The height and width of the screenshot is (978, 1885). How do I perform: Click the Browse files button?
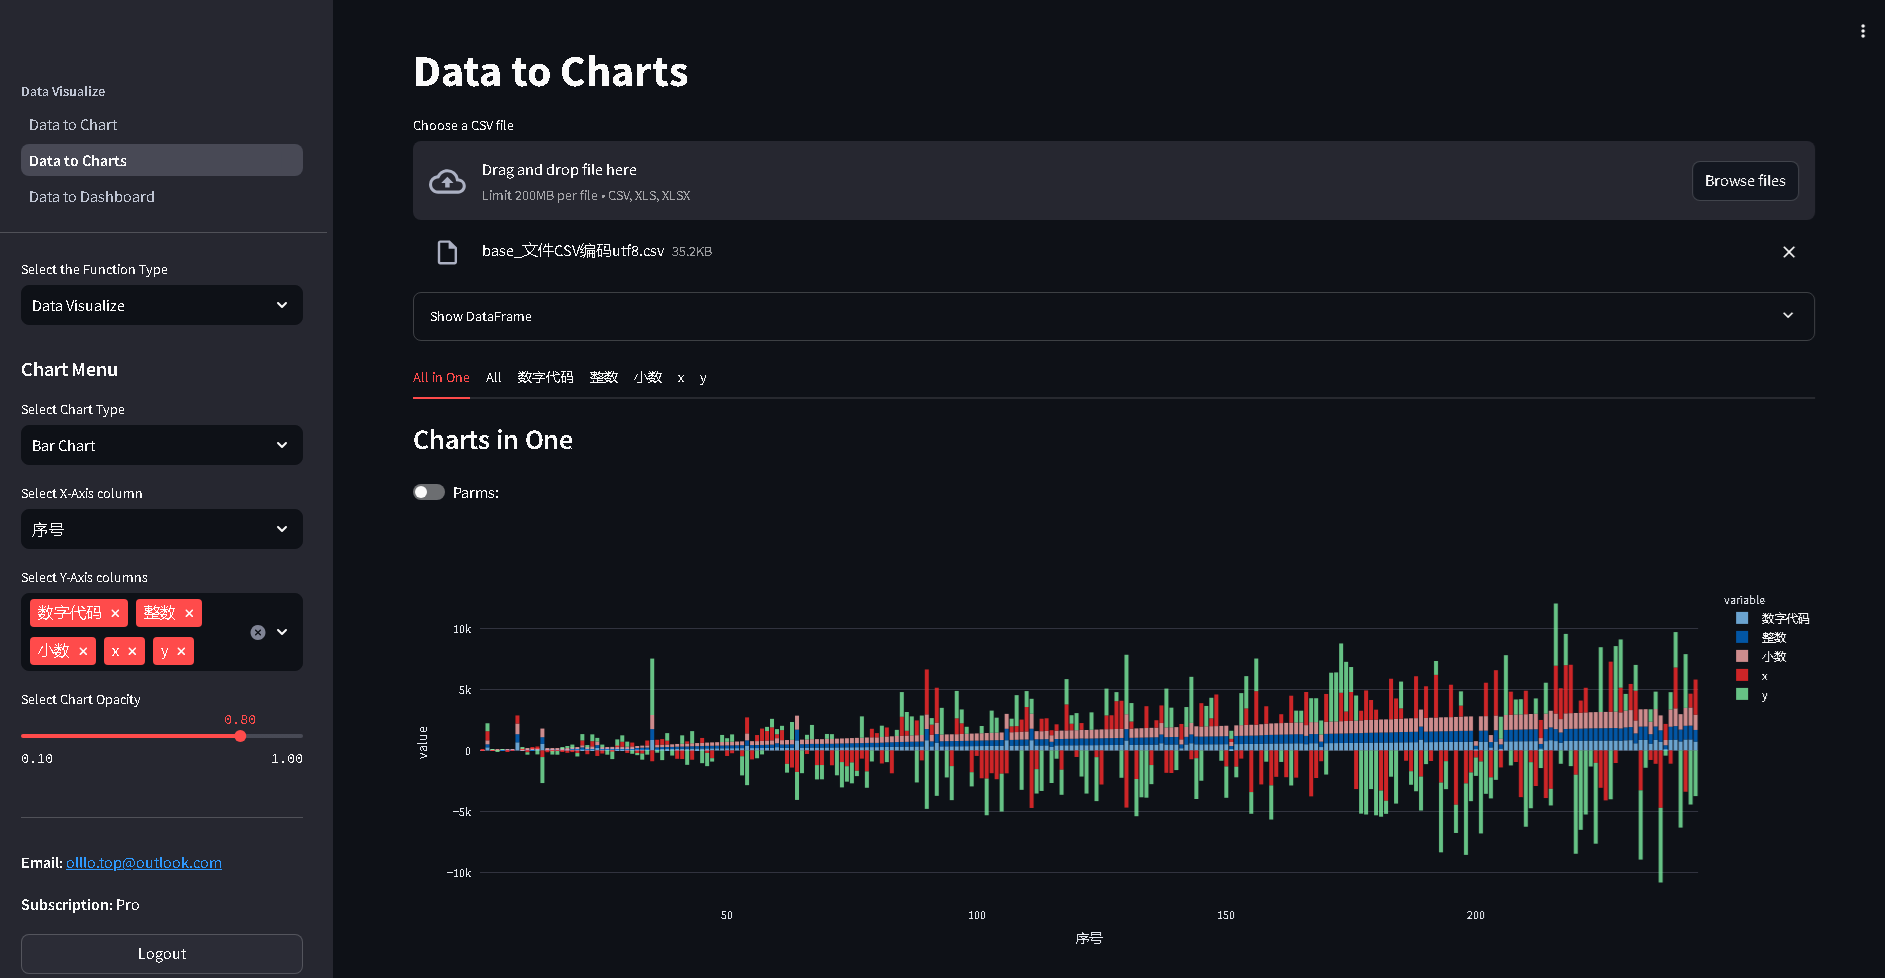[1744, 181]
